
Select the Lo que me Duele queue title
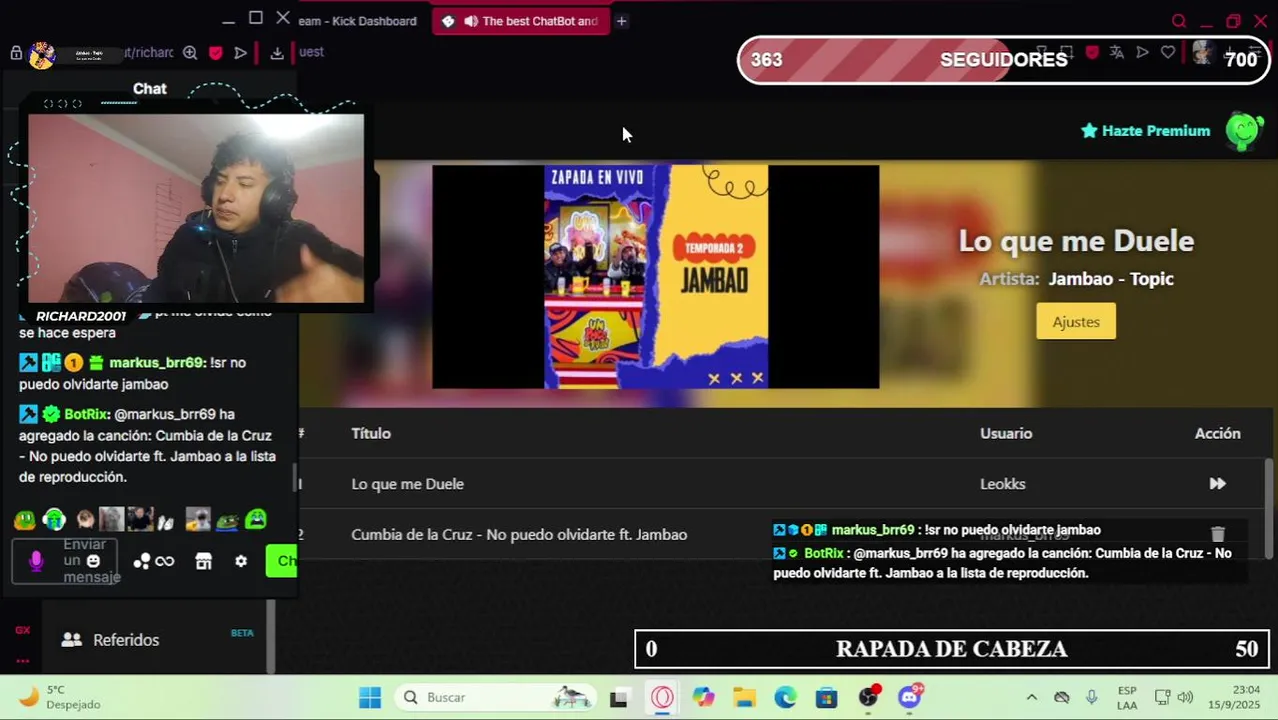pyautogui.click(x=408, y=484)
